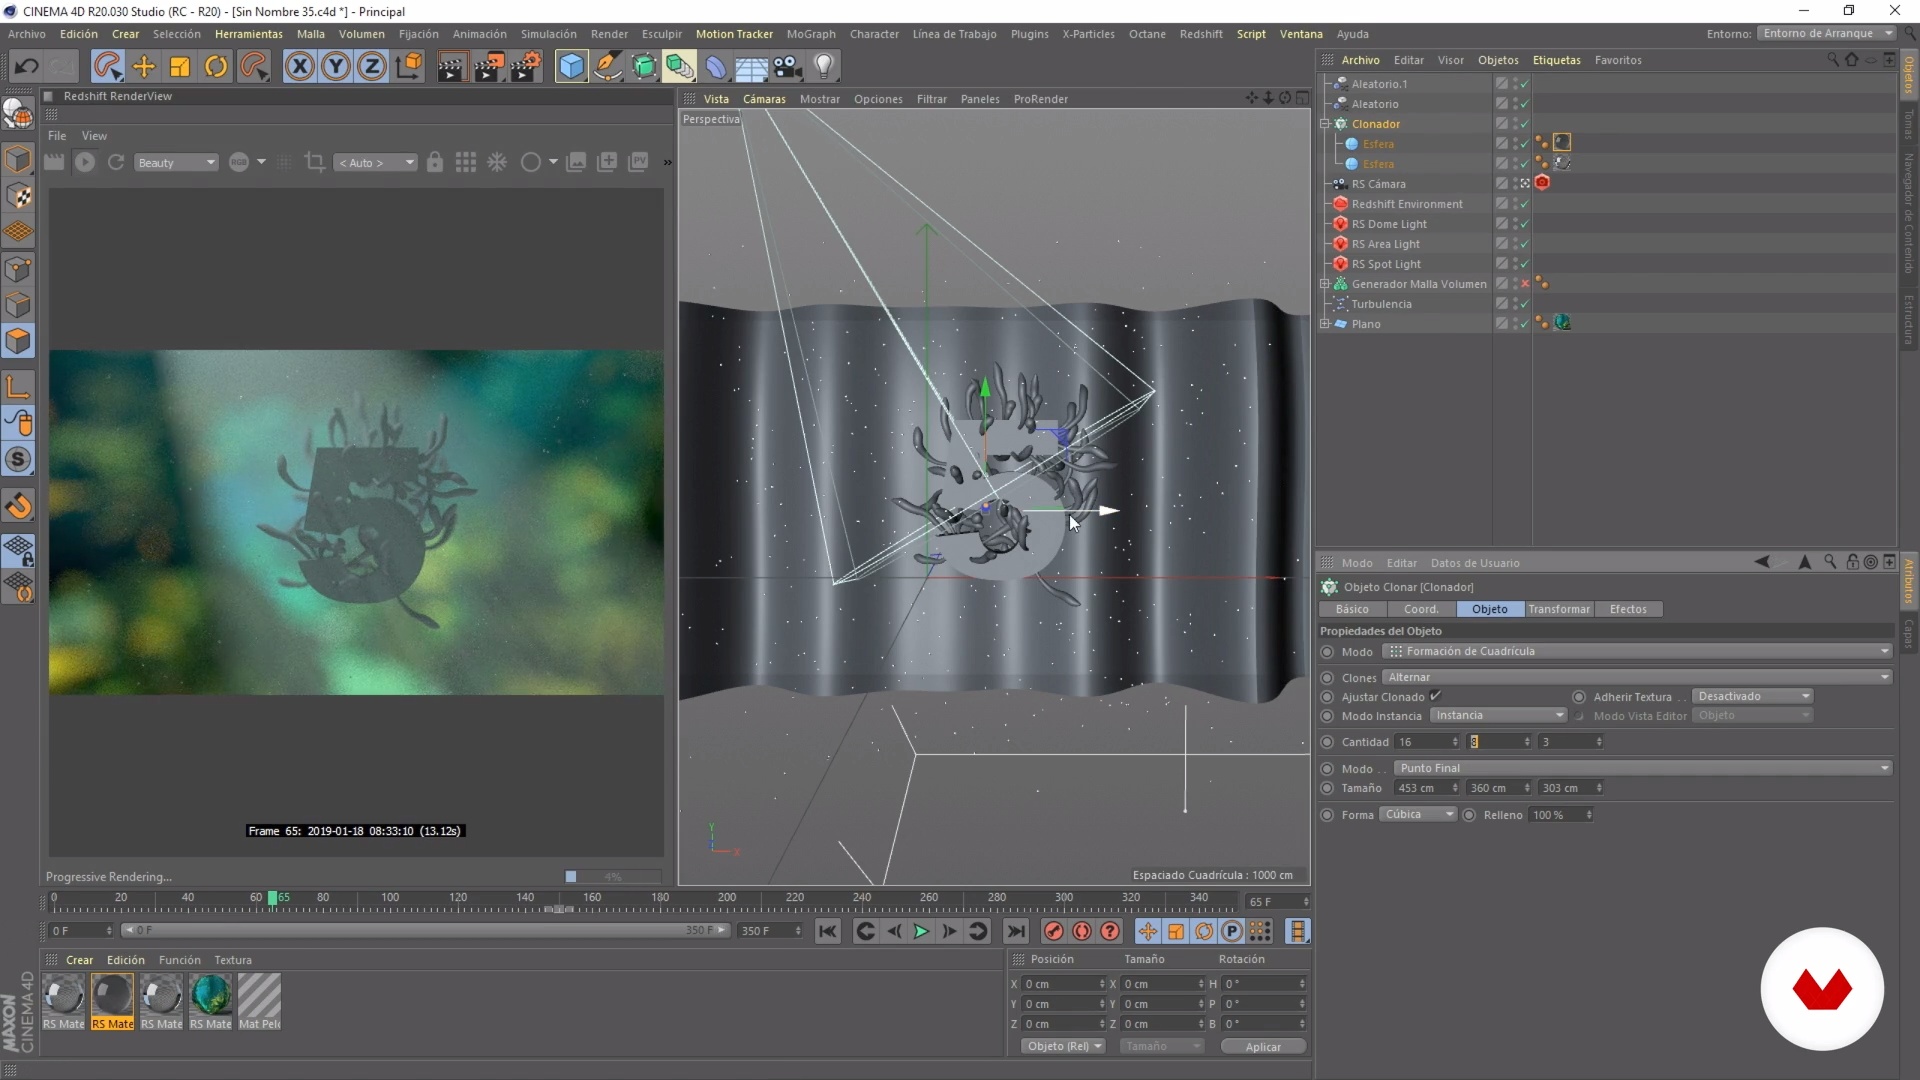The width and height of the screenshot is (1920, 1080).
Task: Toggle Z axis lock
Action: click(x=372, y=67)
